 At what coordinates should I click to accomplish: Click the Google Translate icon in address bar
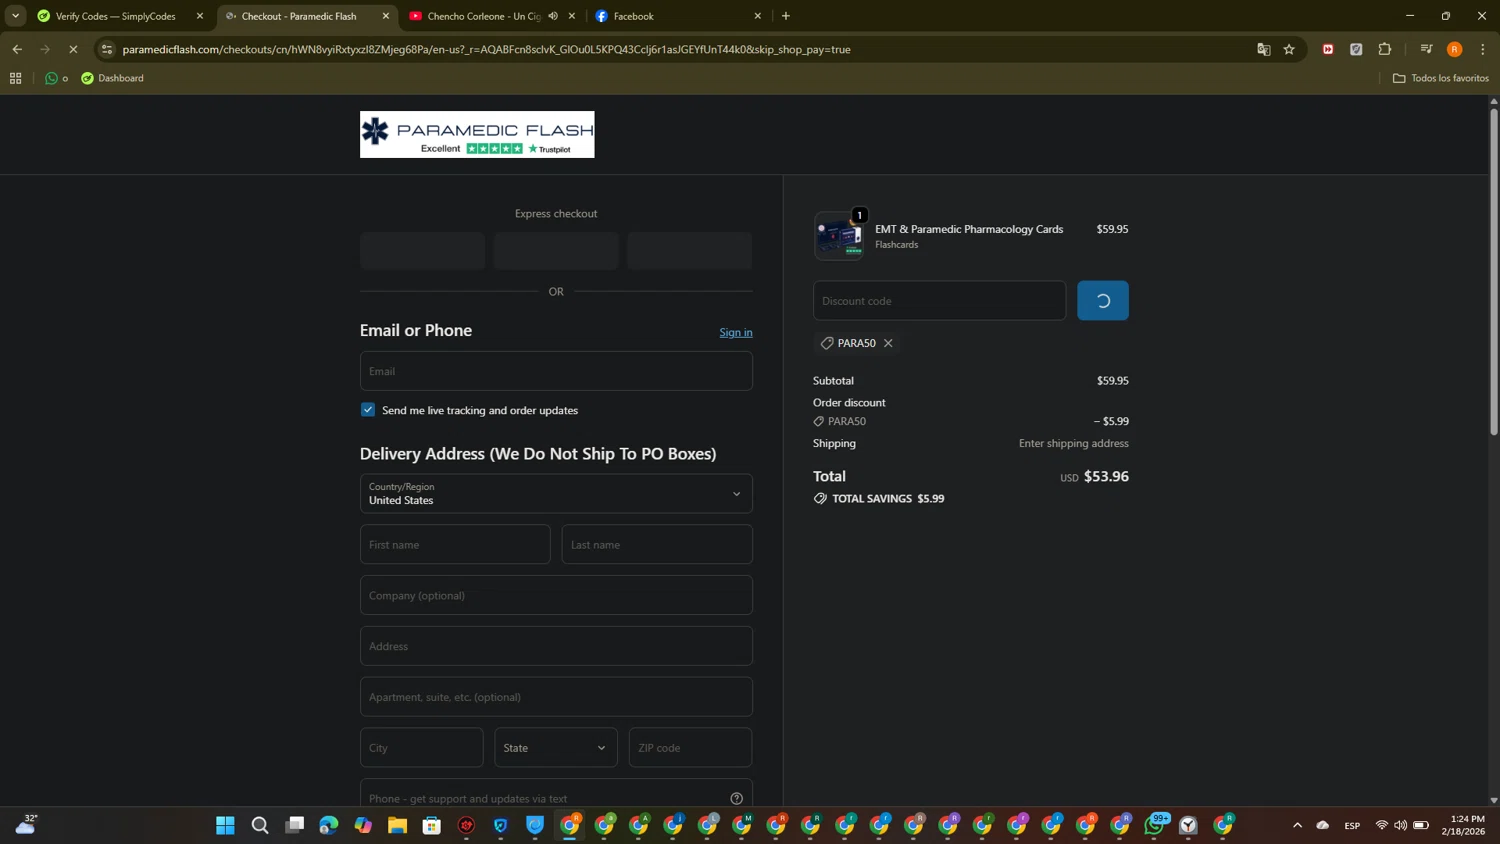[1264, 49]
